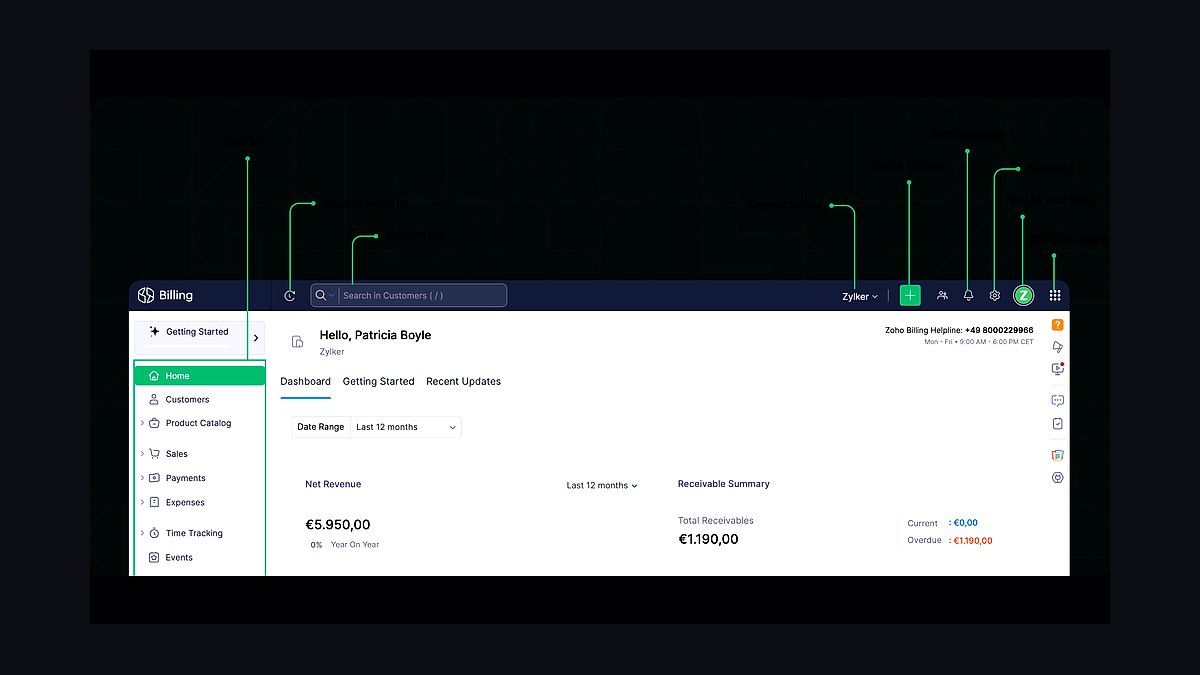Open the notifications bell

coord(968,295)
